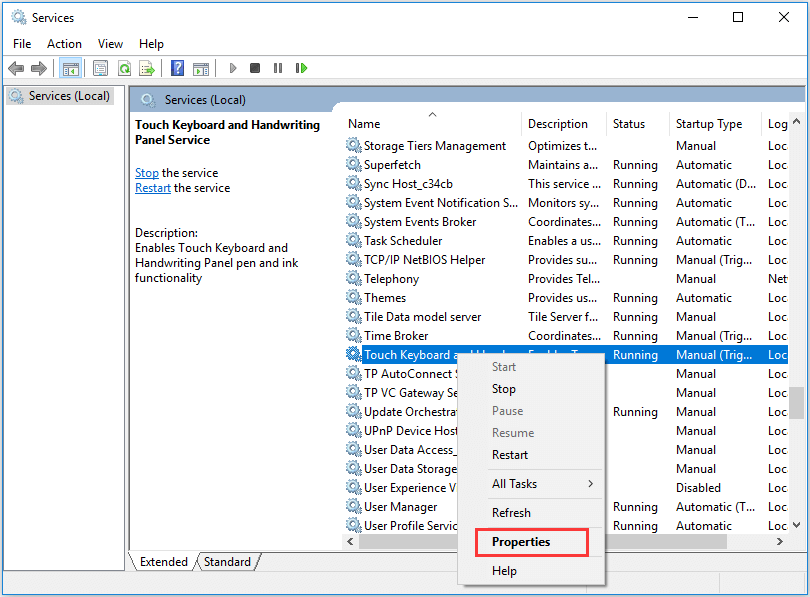Image resolution: width=810 pixels, height=597 pixels.
Task: Sort by the Description column header
Action: [564, 124]
